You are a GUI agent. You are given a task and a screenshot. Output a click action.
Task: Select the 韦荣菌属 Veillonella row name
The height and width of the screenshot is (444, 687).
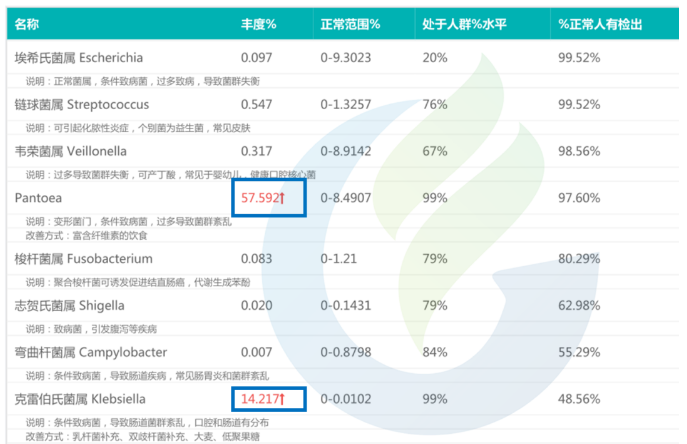pyautogui.click(x=71, y=151)
